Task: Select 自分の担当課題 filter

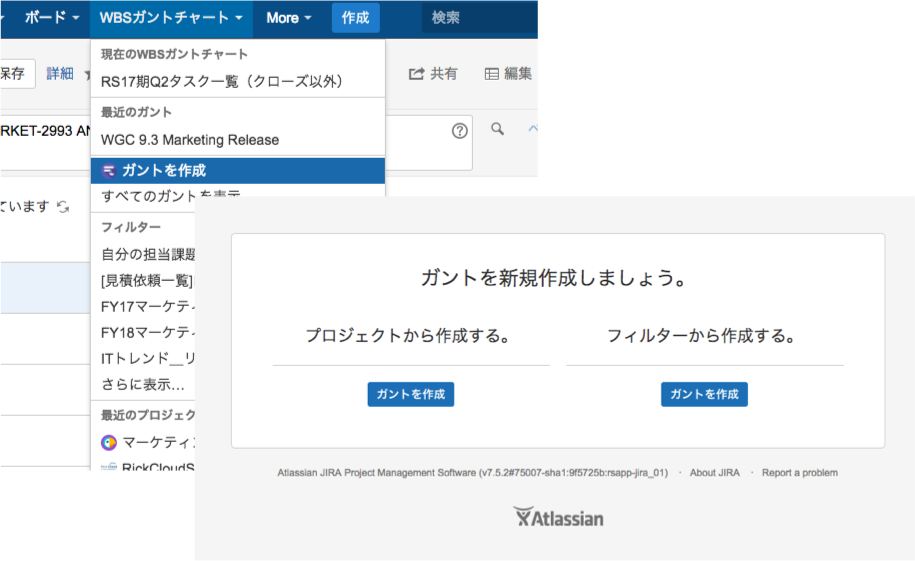Action: [x=148, y=255]
